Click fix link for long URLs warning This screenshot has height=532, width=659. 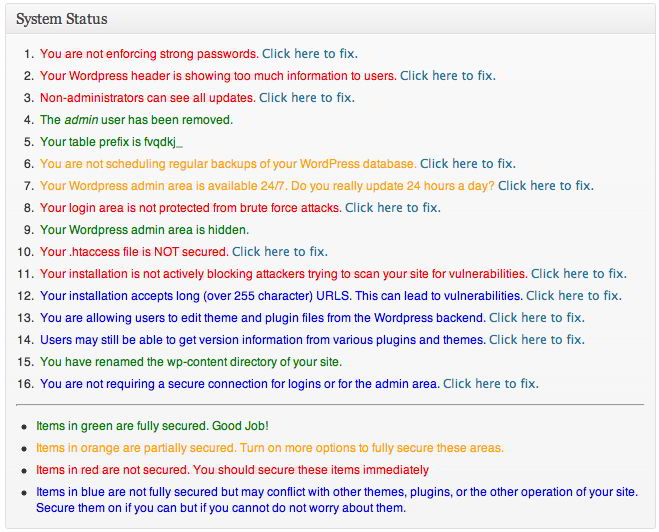[574, 295]
